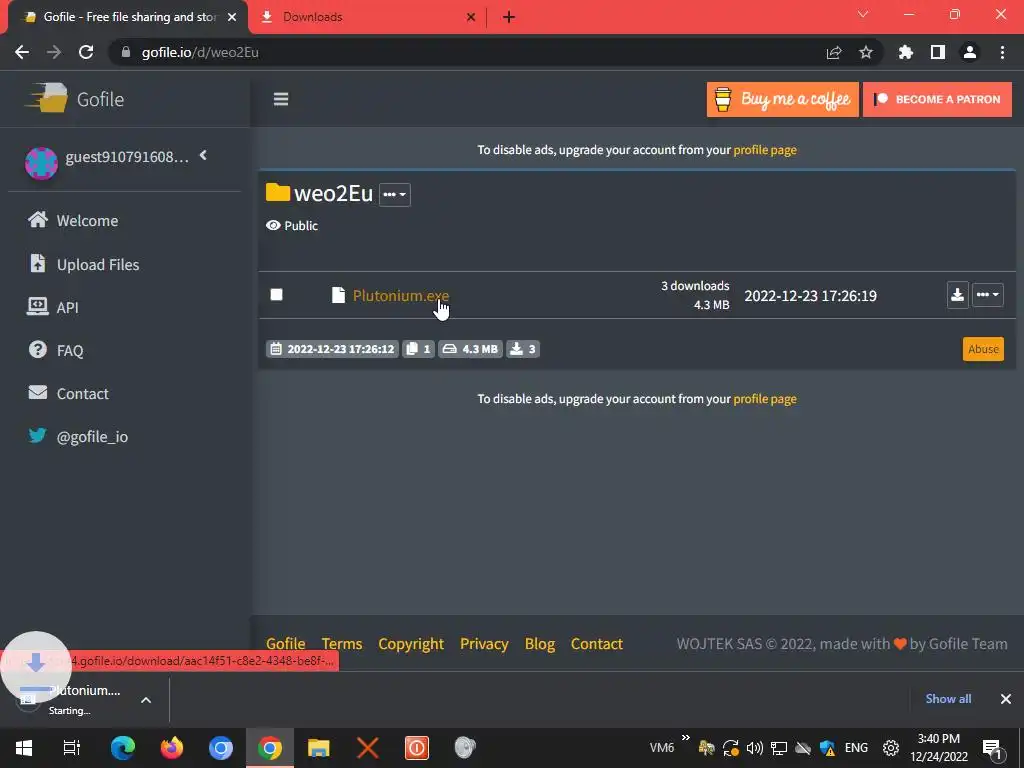This screenshot has width=1024, height=768.
Task: Open the settings gear in system tray
Action: (x=891, y=748)
